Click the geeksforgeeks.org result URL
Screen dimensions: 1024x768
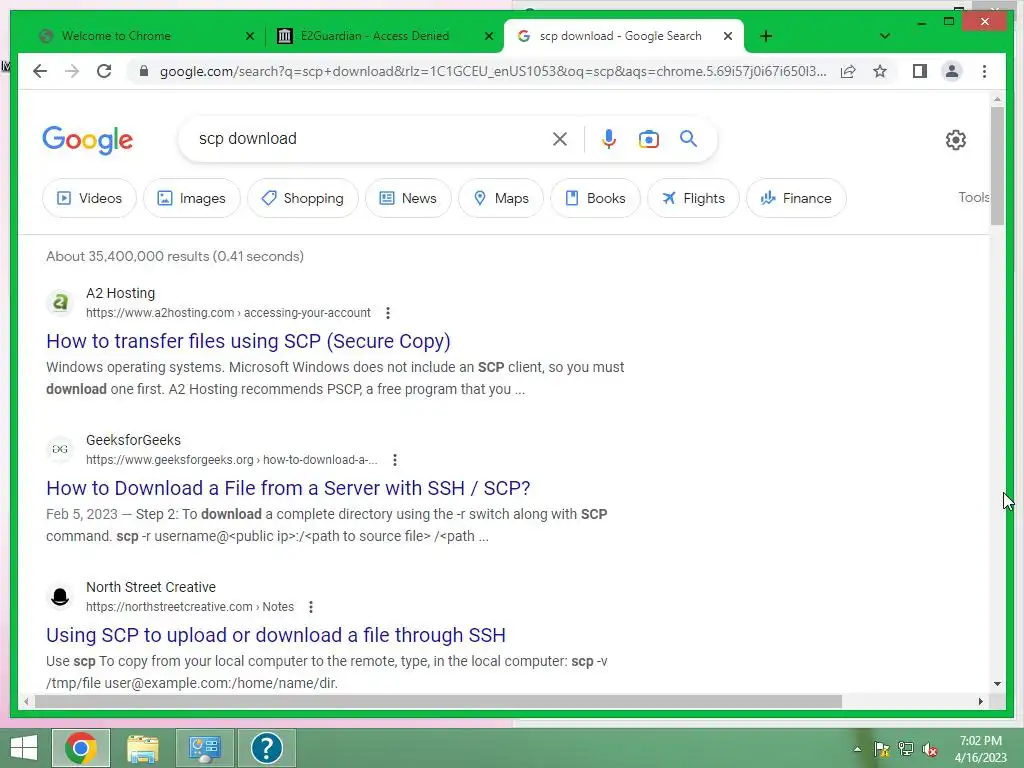point(232,460)
